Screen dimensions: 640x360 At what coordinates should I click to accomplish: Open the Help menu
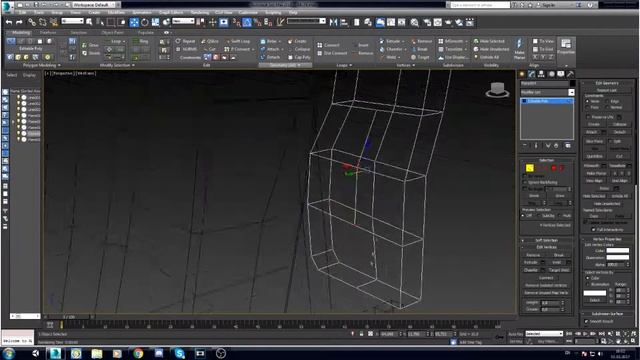point(293,13)
